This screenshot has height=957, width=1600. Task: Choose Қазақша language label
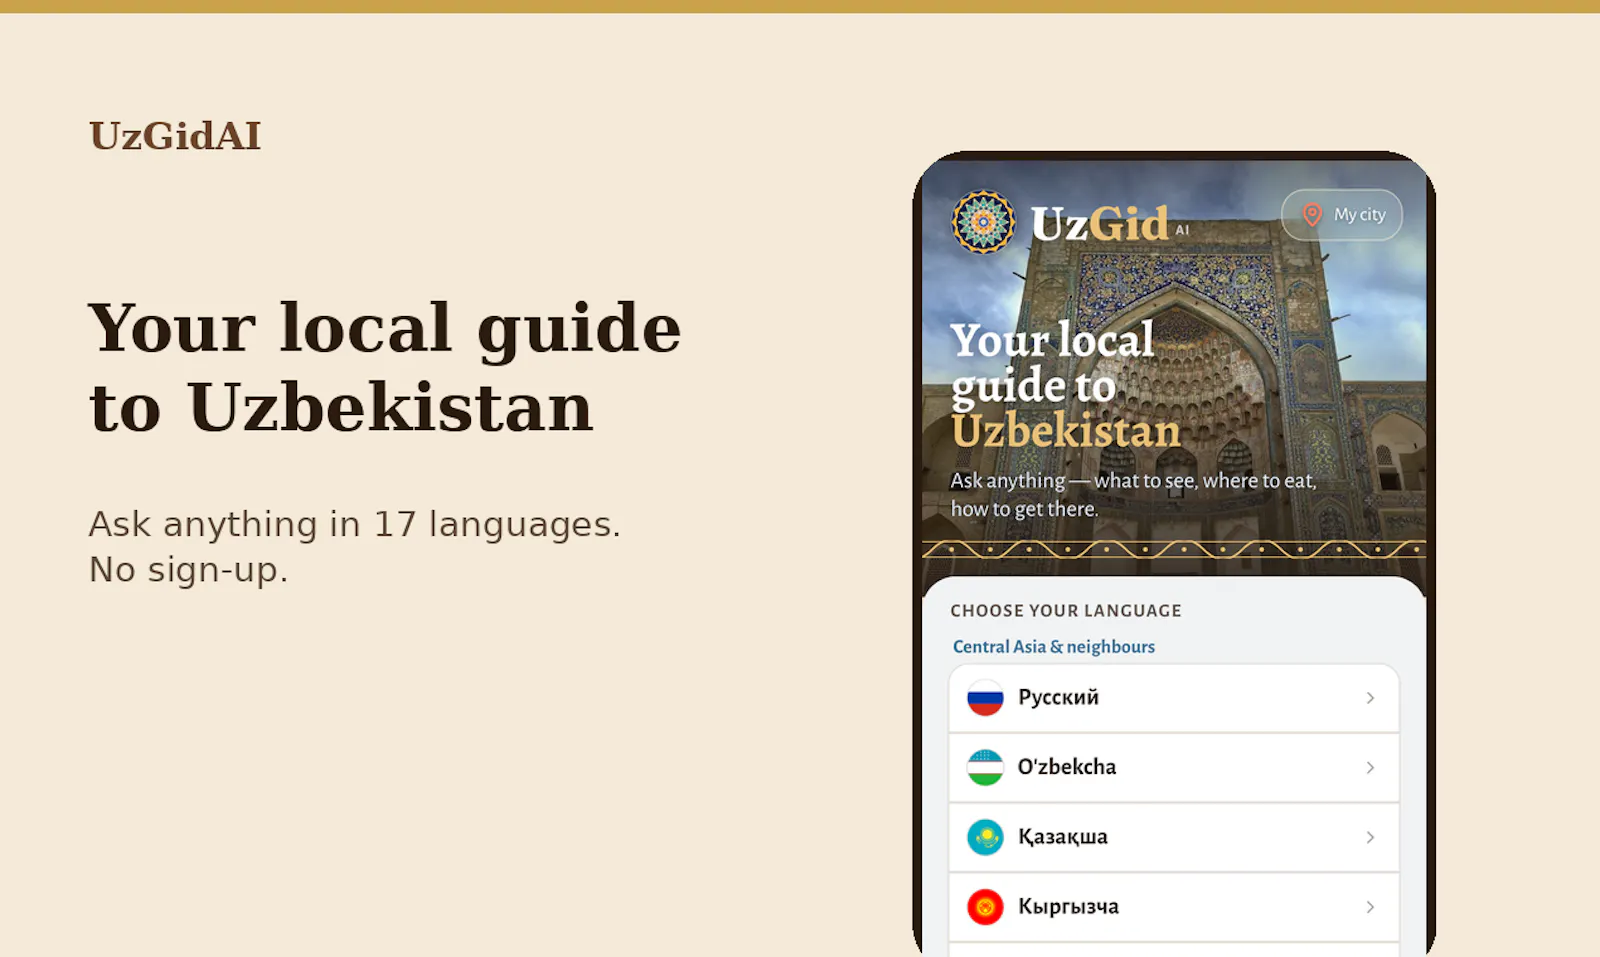[x=1063, y=837]
